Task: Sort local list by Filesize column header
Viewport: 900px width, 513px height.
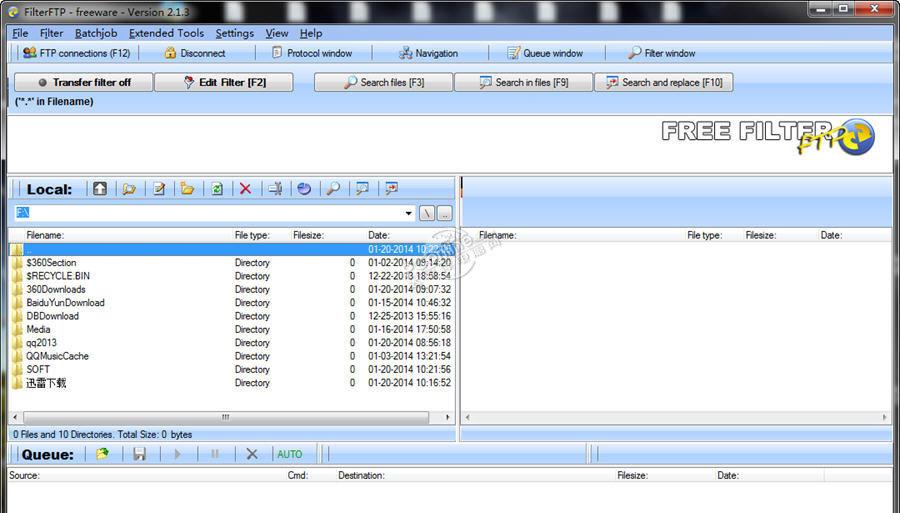Action: coord(308,235)
